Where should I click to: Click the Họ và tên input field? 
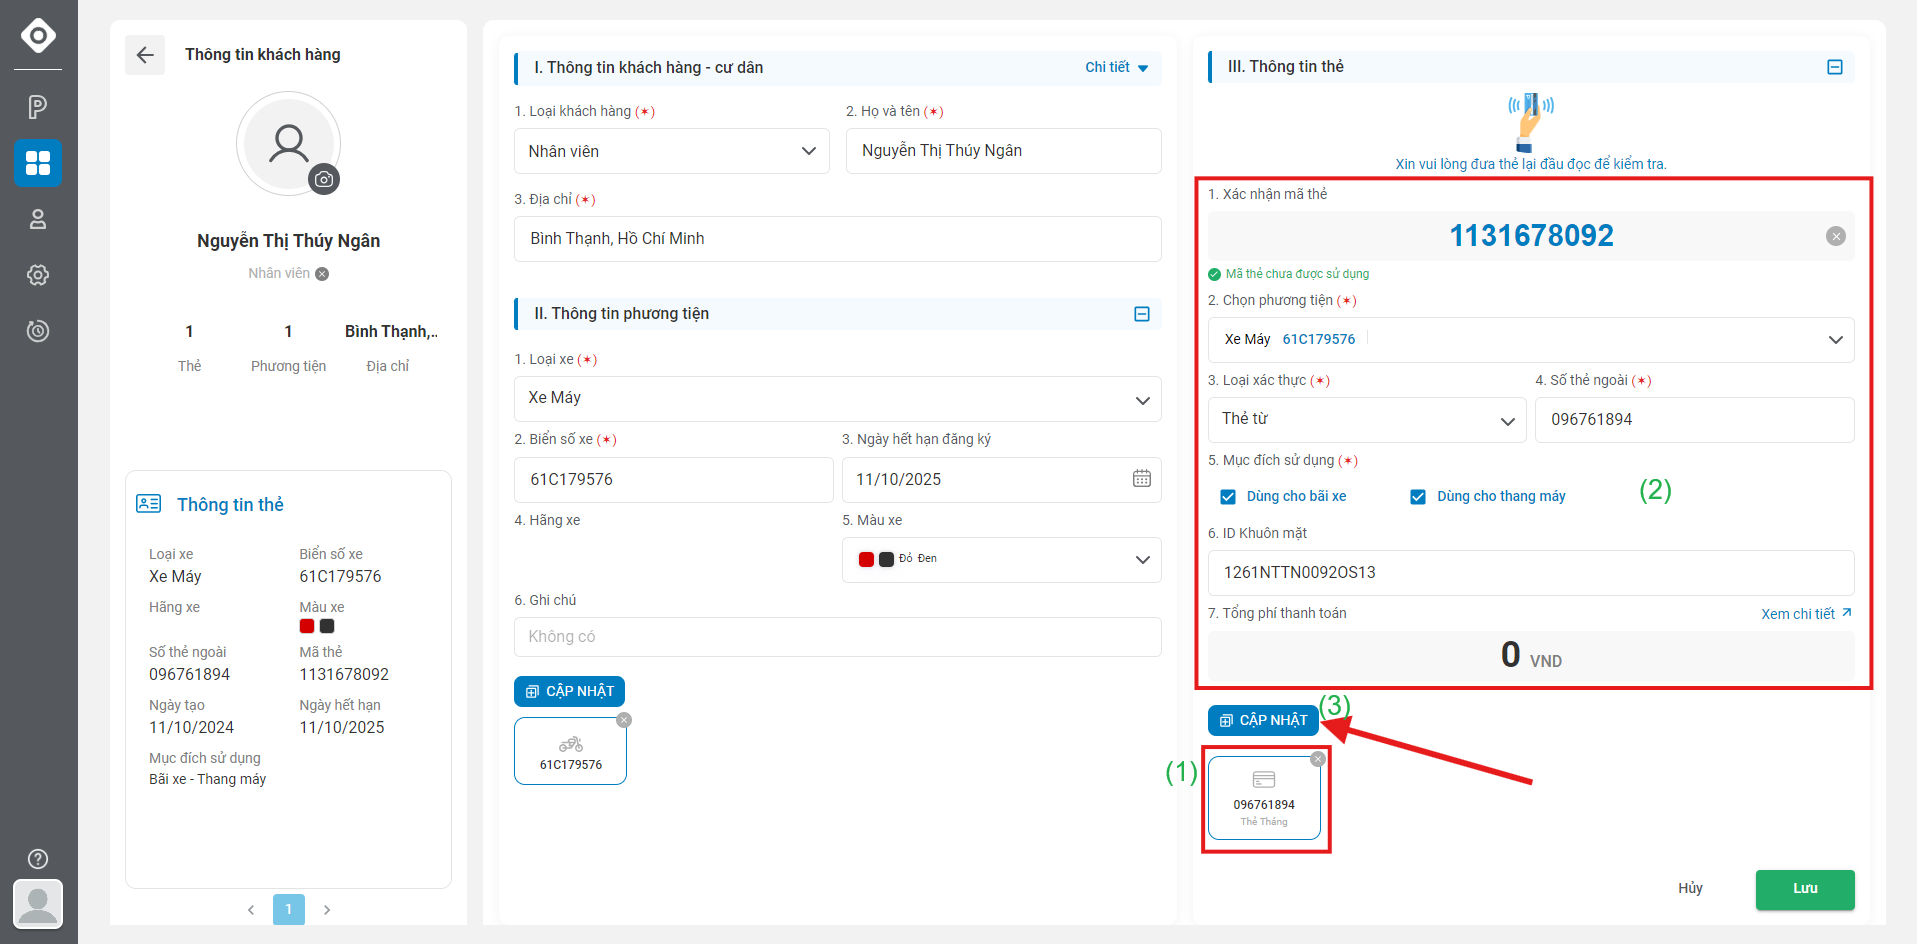[1004, 151]
